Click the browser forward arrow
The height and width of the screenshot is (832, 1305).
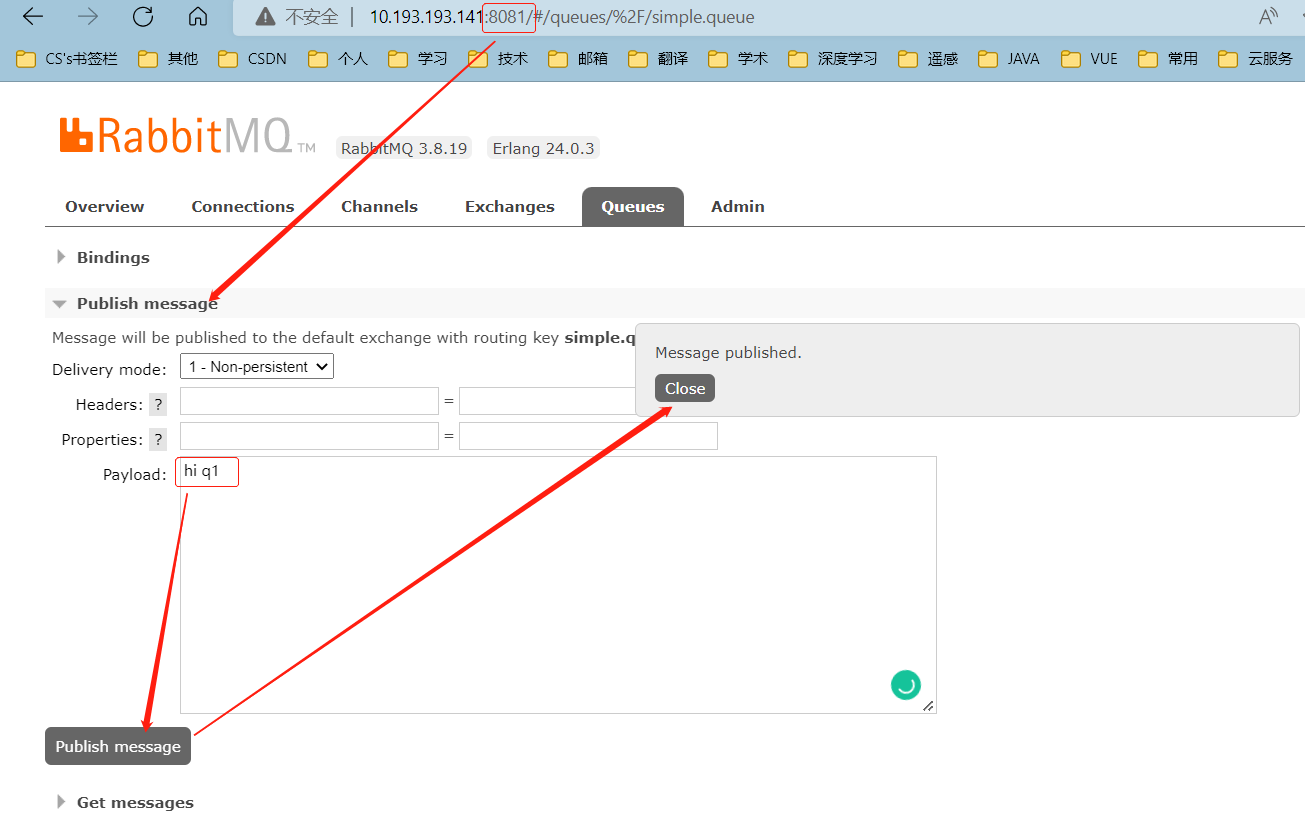(x=88, y=17)
